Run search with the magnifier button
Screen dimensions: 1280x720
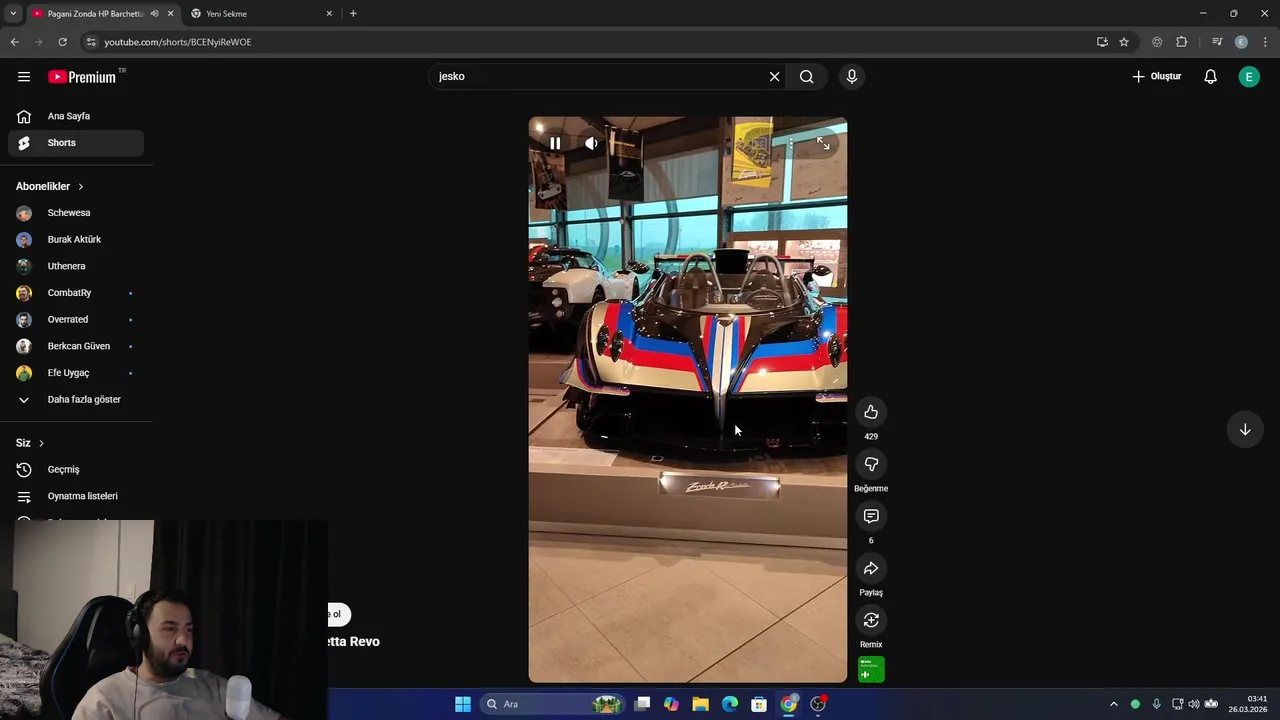pyautogui.click(x=807, y=77)
